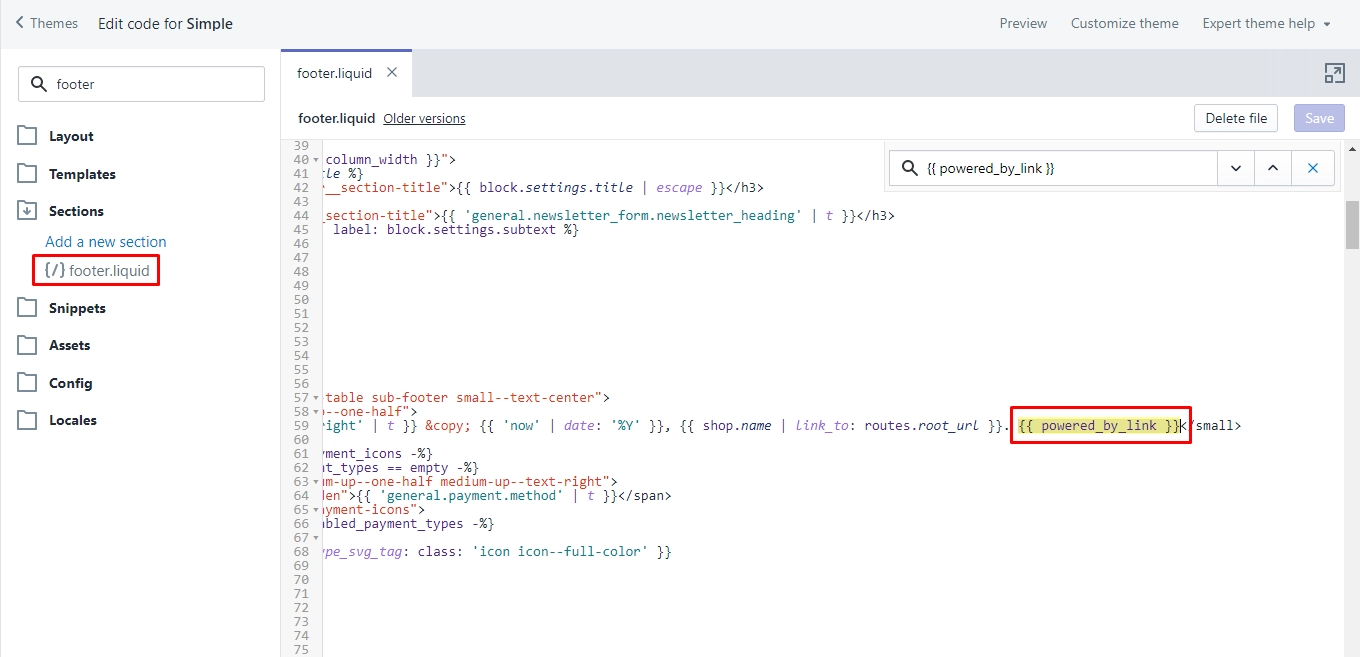This screenshot has height=657, width=1360.
Task: Expand the Config folder
Action: coord(70,383)
